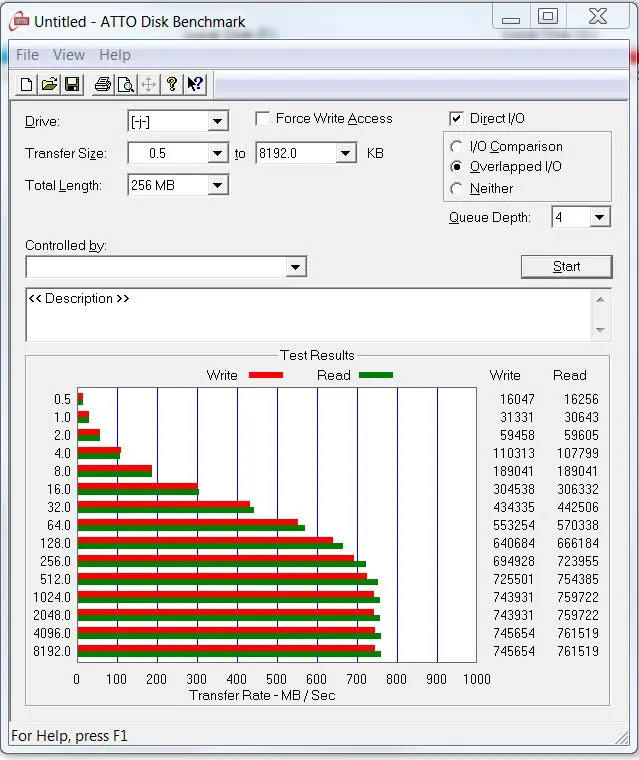
Task: Open the Total Length dropdown 256 MB
Action: (217, 185)
